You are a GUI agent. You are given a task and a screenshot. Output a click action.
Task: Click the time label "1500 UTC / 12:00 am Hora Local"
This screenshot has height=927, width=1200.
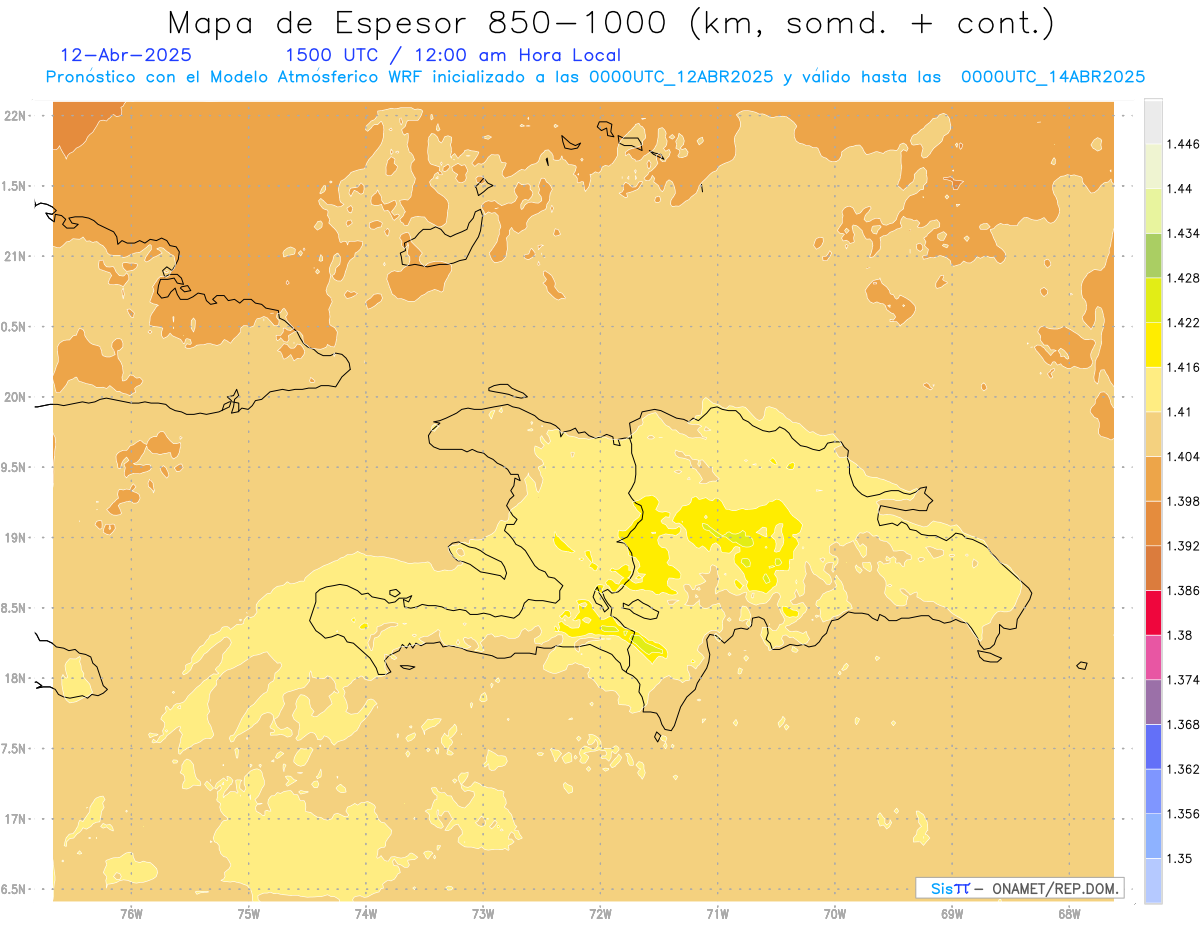(x=453, y=55)
